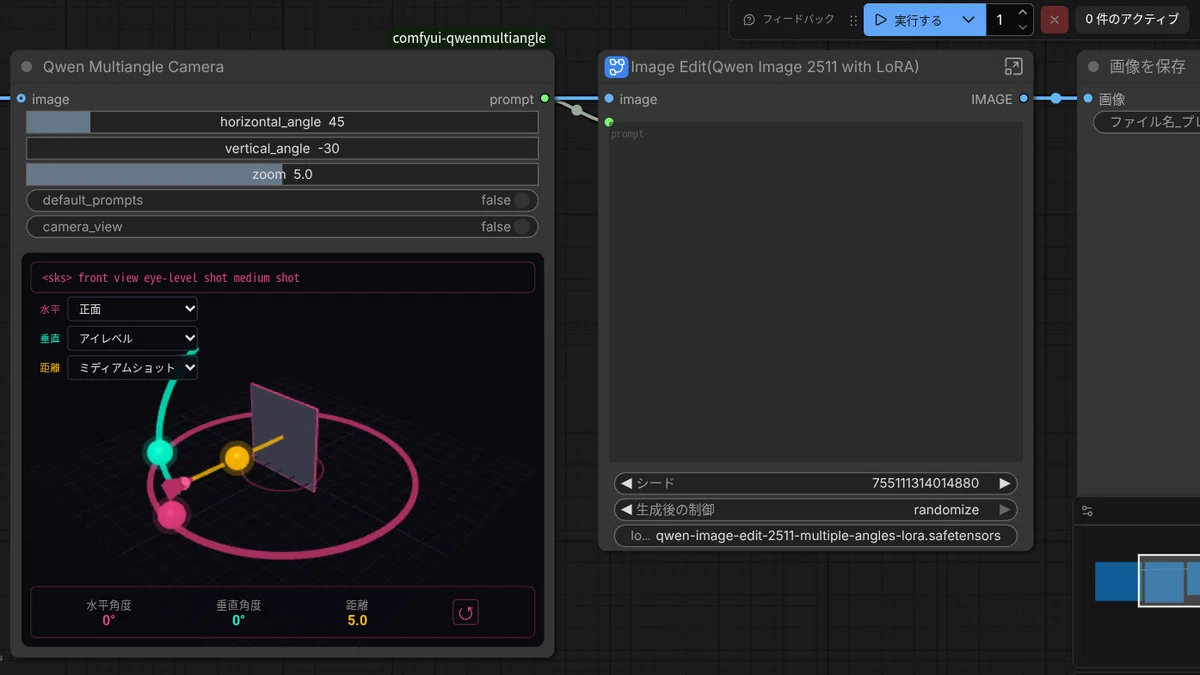Click the minimap settings sliders icon

pos(1088,511)
